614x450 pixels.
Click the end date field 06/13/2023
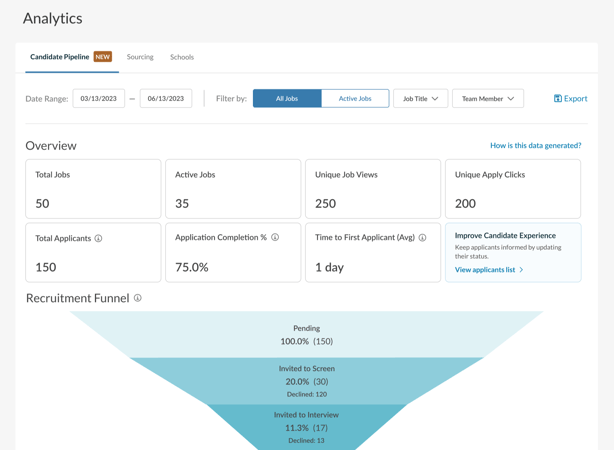tap(166, 99)
